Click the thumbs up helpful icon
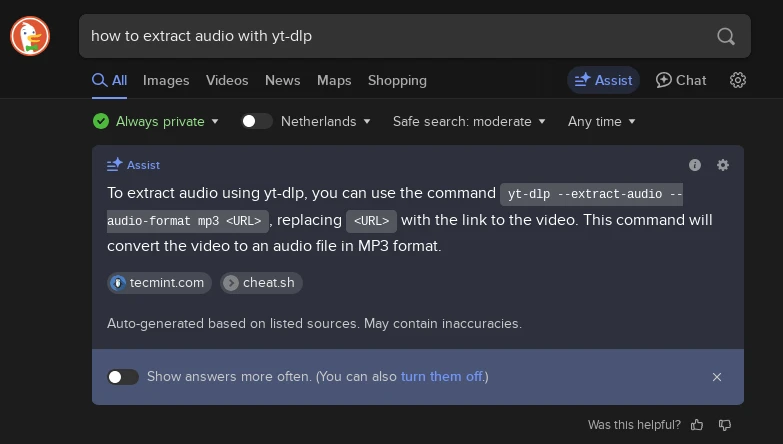 697,425
